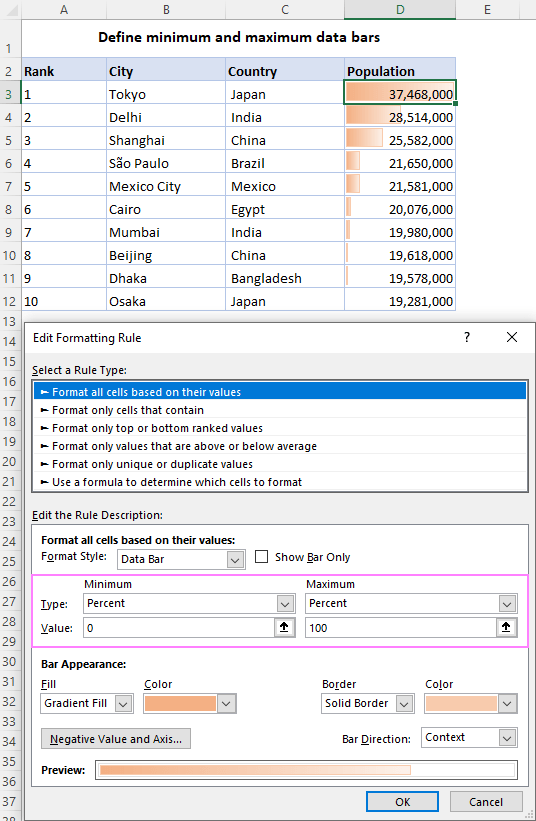Click the Cairo cell
536x821 pixels.
pos(166,209)
